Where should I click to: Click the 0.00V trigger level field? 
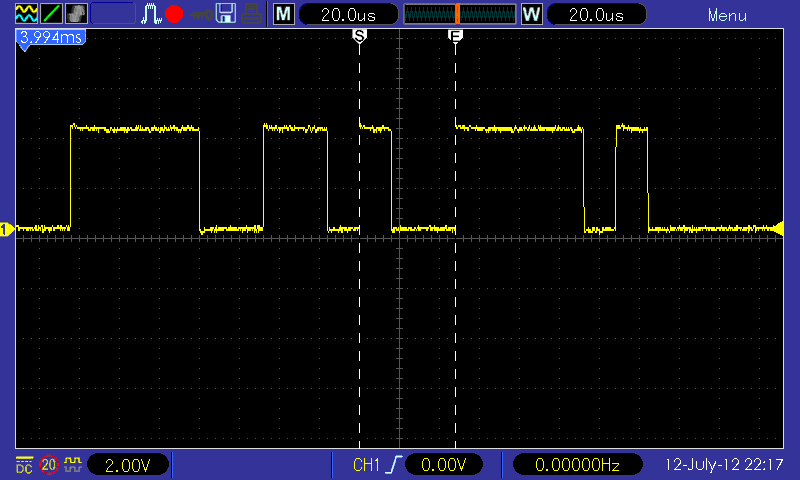[x=443, y=465]
